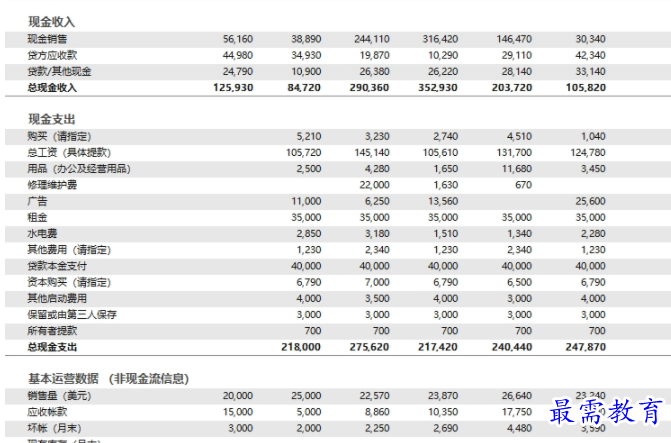Click the 用品 (办公及经营用品) row label
Image resolution: width=671 pixels, height=443 pixels.
[79, 169]
